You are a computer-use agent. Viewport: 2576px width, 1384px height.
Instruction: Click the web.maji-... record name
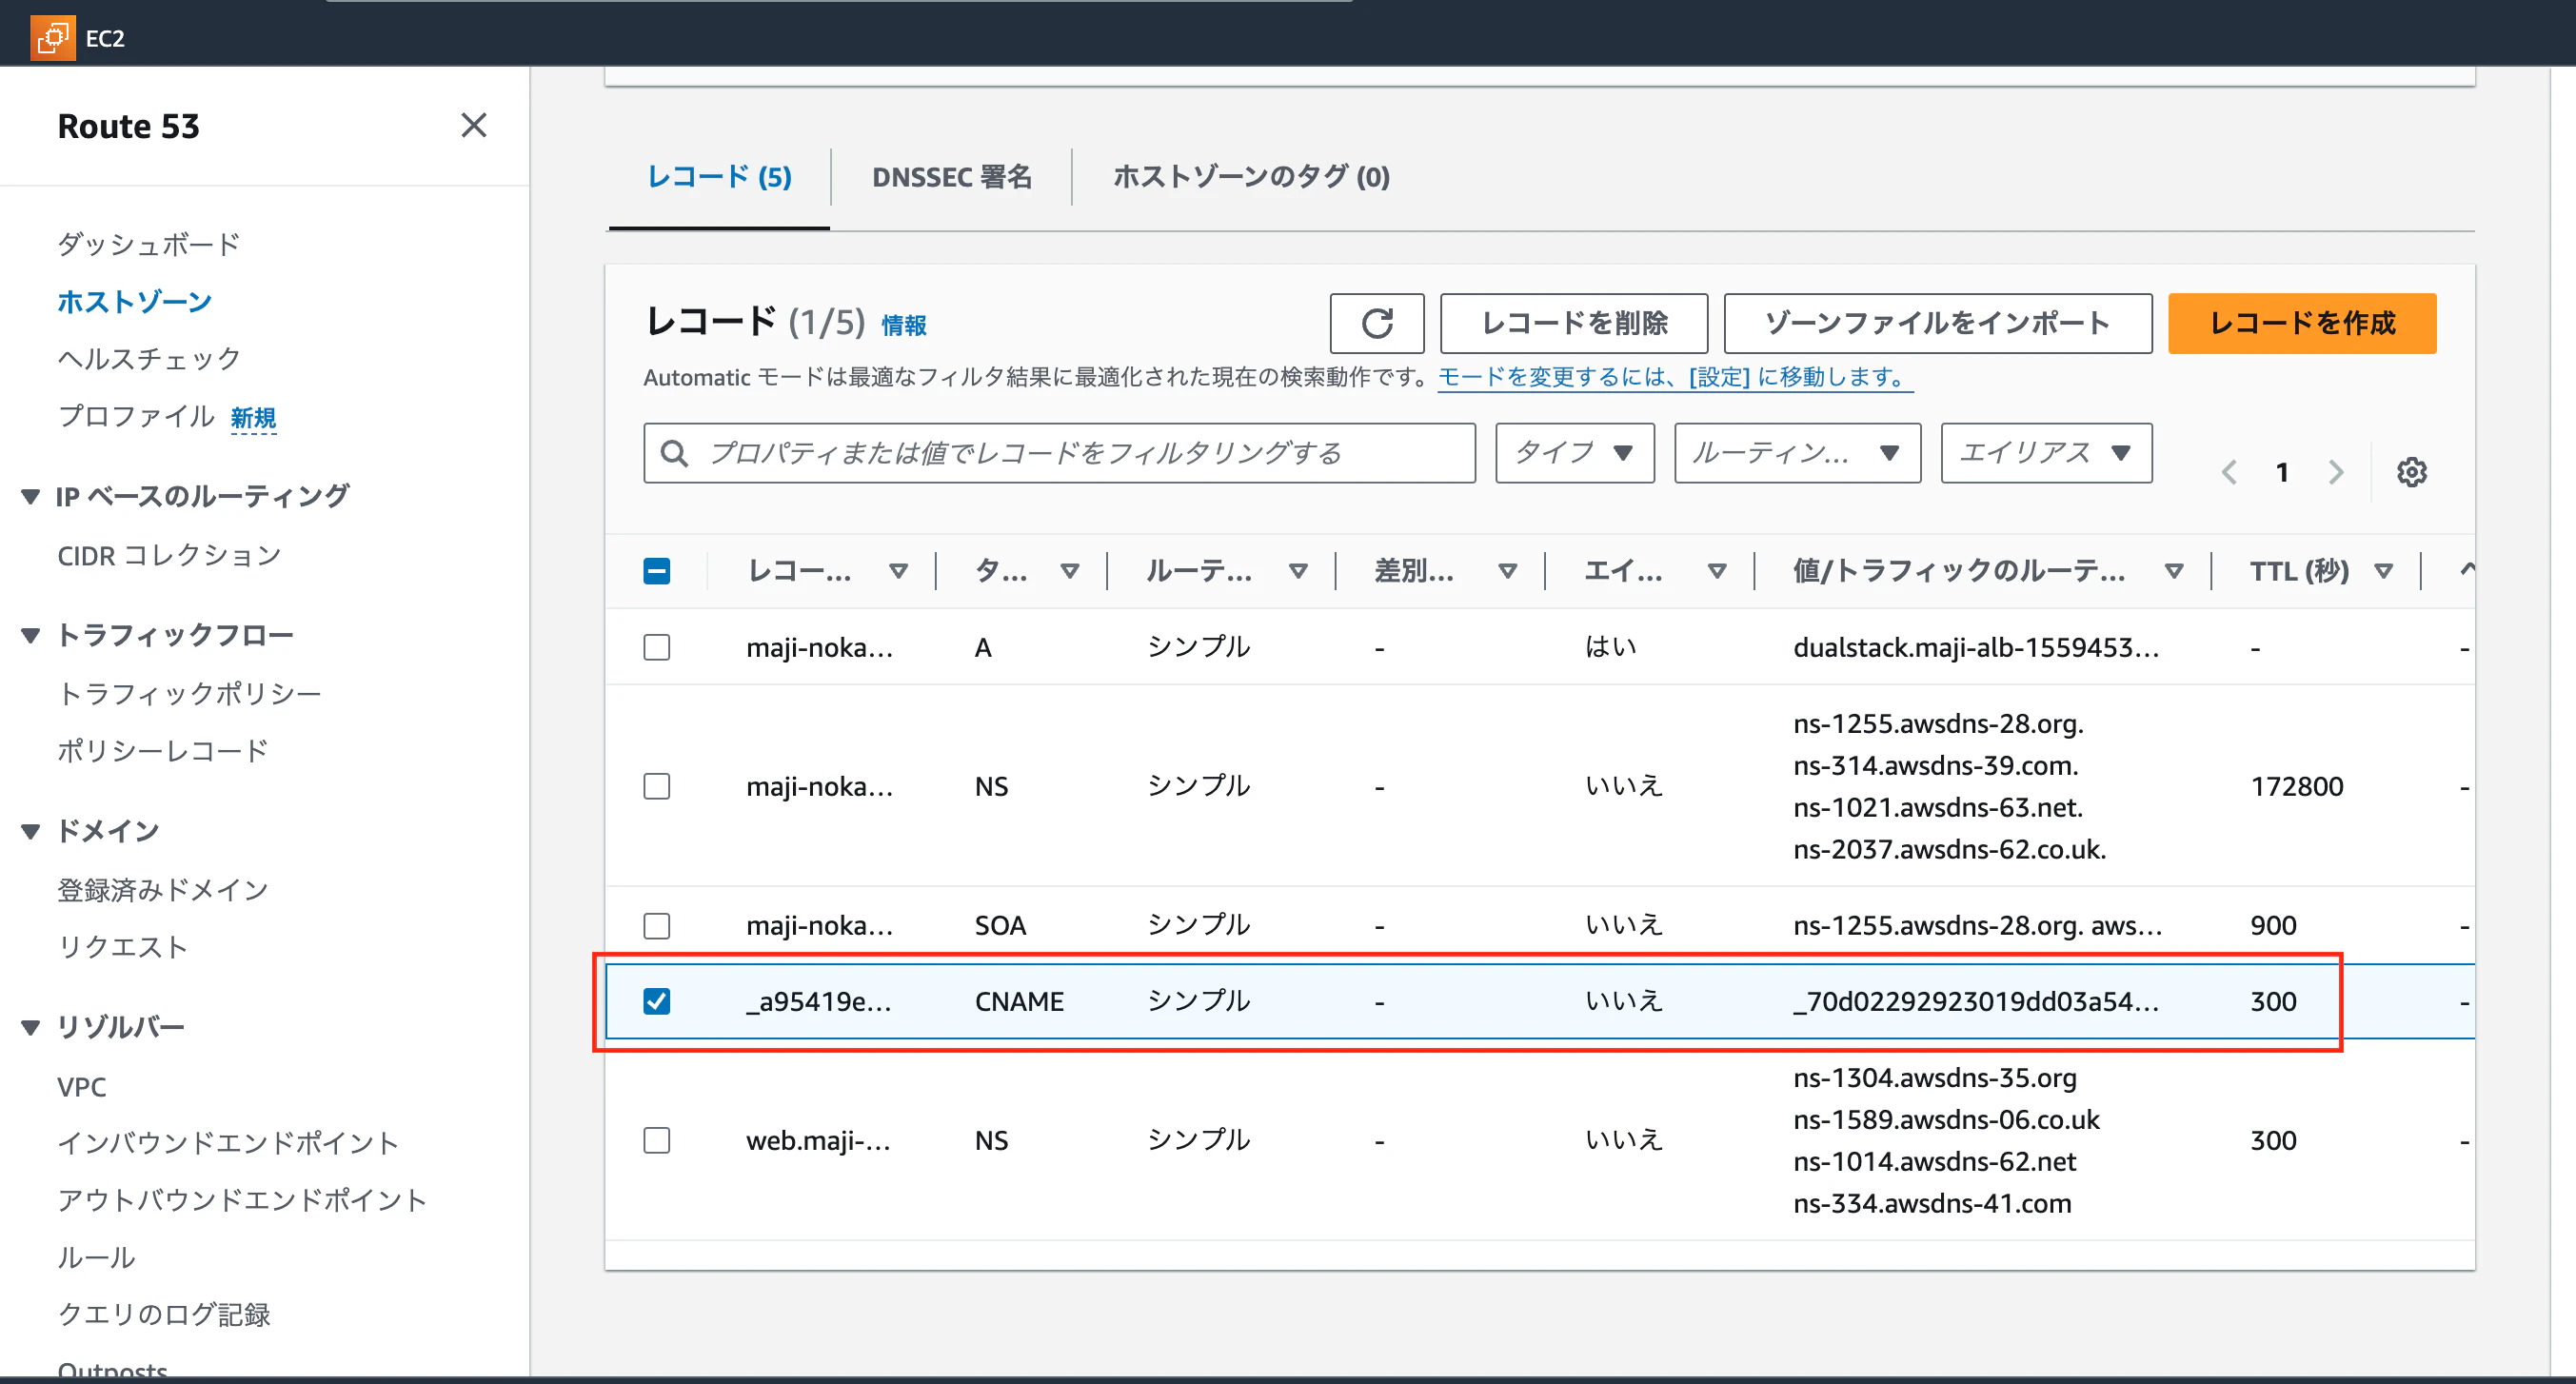pos(818,1140)
